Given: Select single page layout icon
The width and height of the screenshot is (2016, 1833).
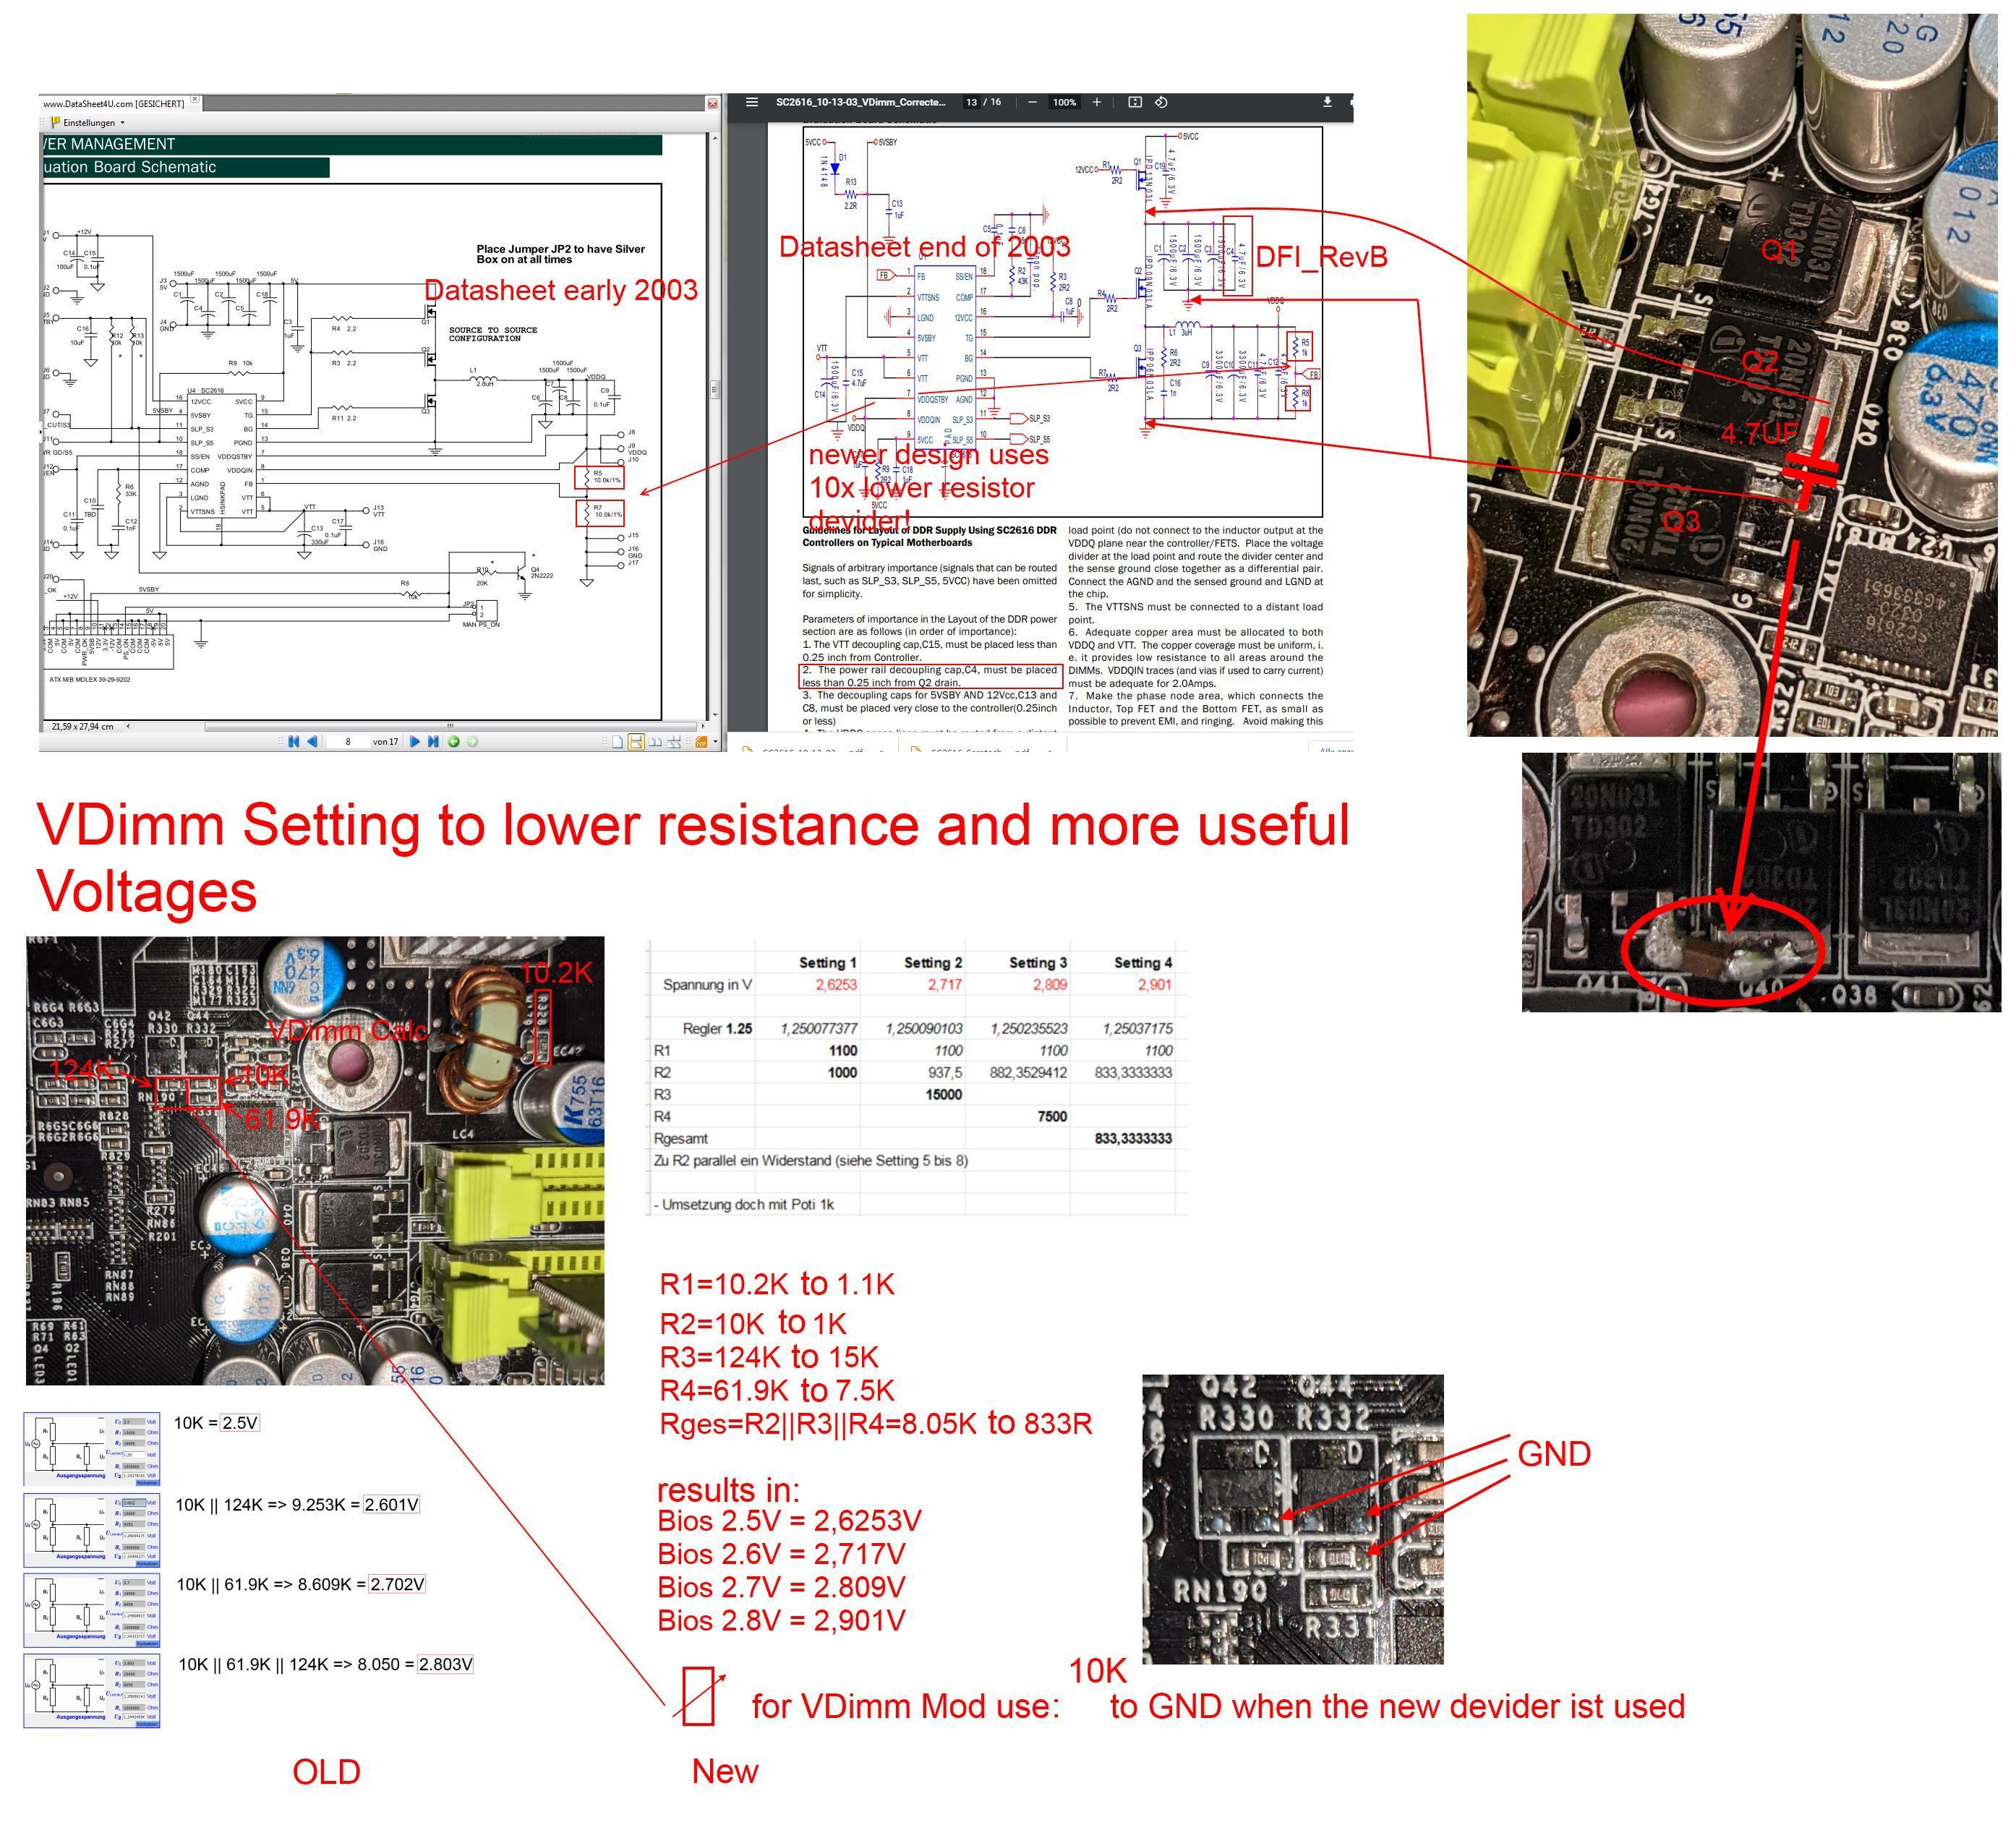Looking at the screenshot, I should 618,742.
